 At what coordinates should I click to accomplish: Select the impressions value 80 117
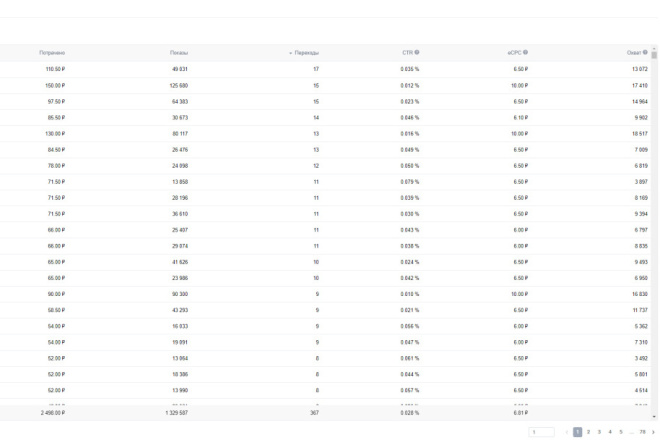180,133
